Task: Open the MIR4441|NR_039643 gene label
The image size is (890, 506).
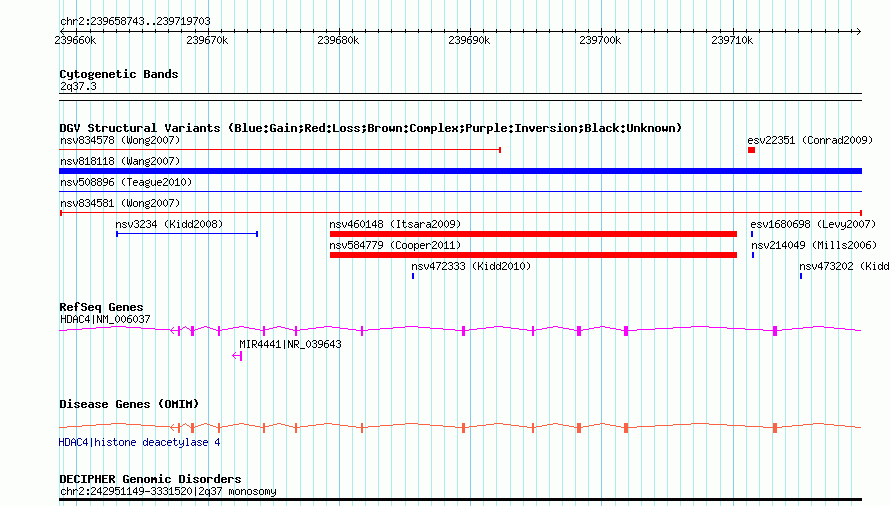Action: (x=290, y=344)
